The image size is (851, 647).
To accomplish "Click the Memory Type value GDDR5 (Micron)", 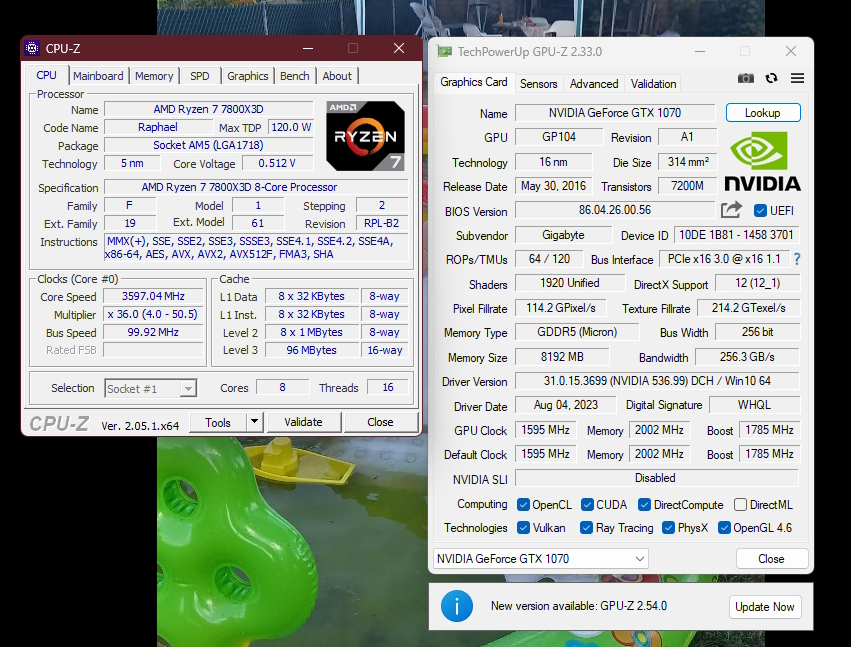I will [577, 332].
